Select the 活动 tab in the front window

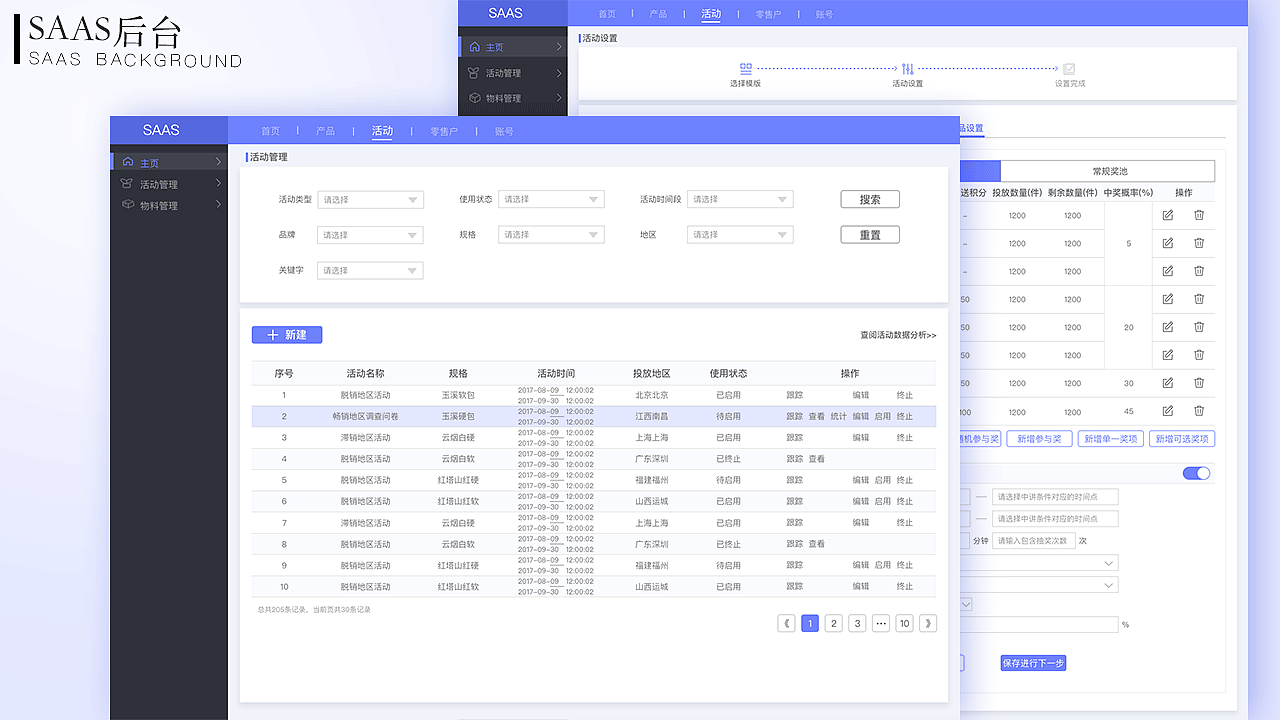click(382, 131)
